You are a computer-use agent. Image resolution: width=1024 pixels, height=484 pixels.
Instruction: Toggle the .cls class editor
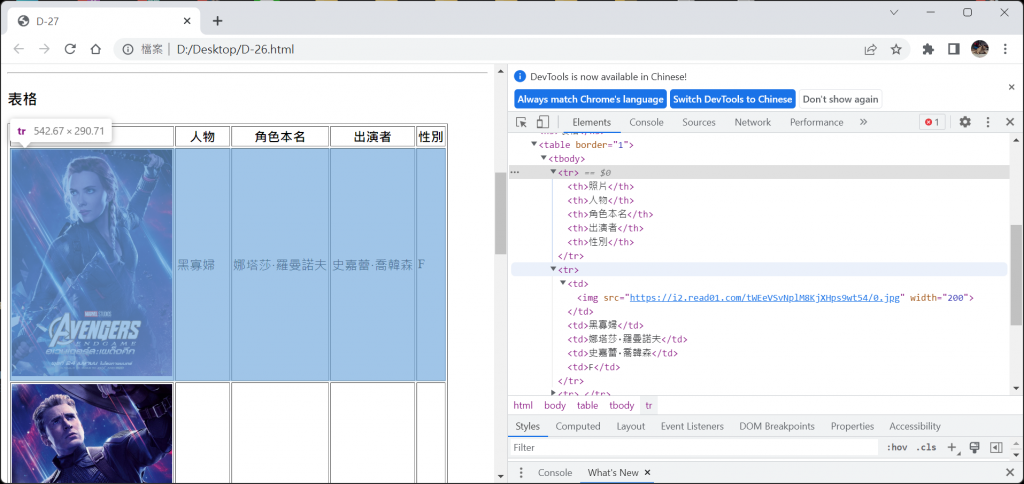point(926,447)
